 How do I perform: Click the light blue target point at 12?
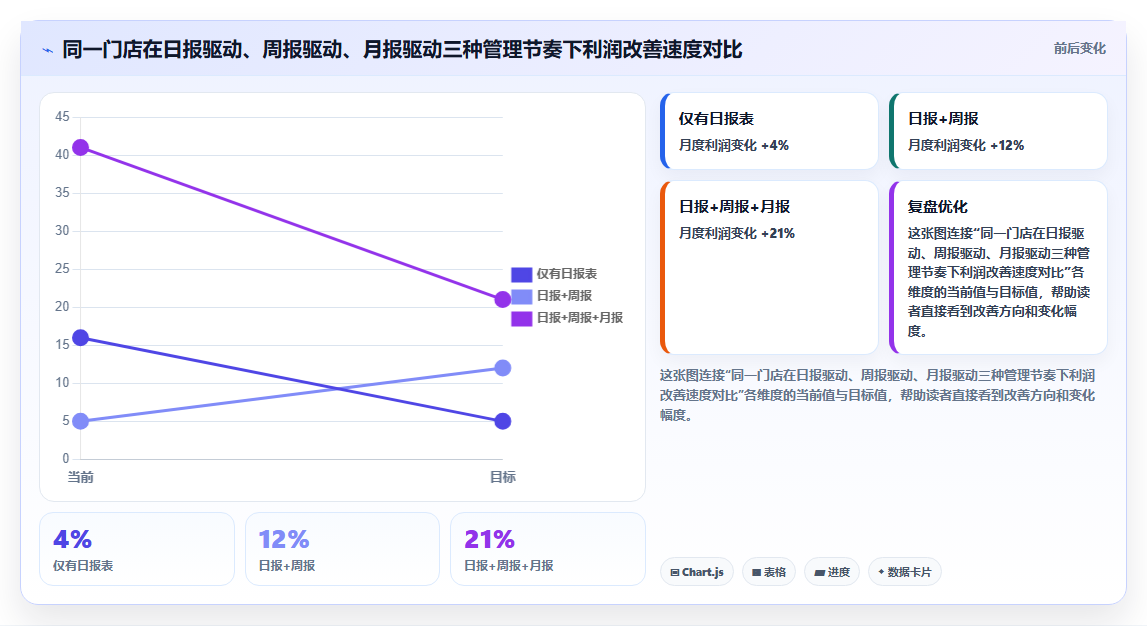tap(503, 368)
